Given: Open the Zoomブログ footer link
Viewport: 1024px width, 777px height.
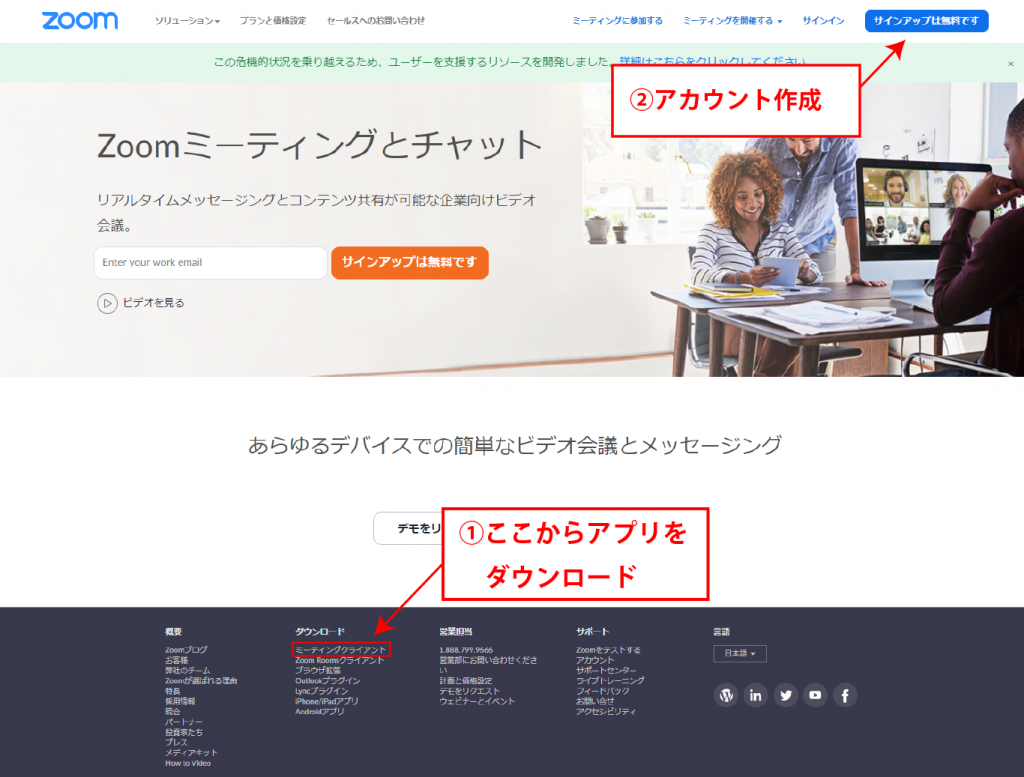Looking at the screenshot, I should 186,650.
